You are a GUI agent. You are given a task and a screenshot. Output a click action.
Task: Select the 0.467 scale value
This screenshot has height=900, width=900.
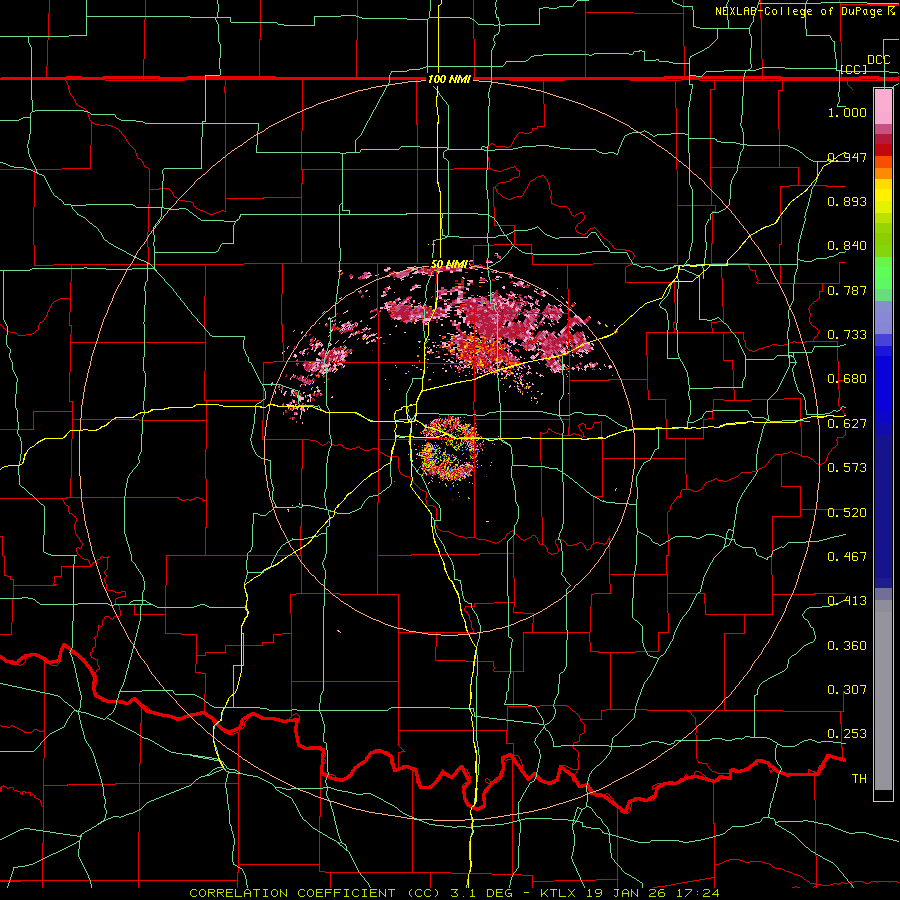click(847, 556)
